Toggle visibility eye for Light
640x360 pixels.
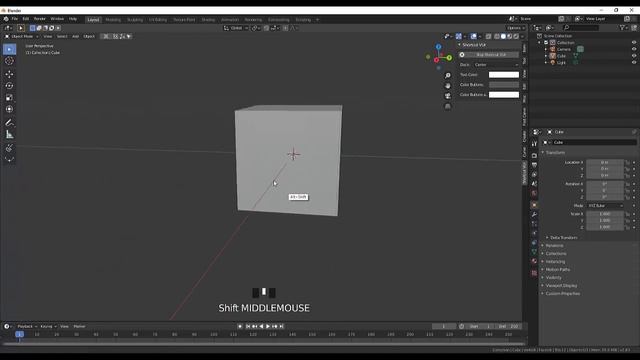[x=634, y=62]
